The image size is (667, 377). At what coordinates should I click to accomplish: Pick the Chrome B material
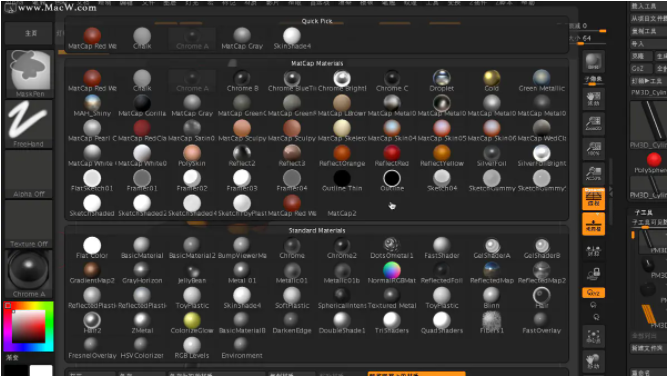242,81
